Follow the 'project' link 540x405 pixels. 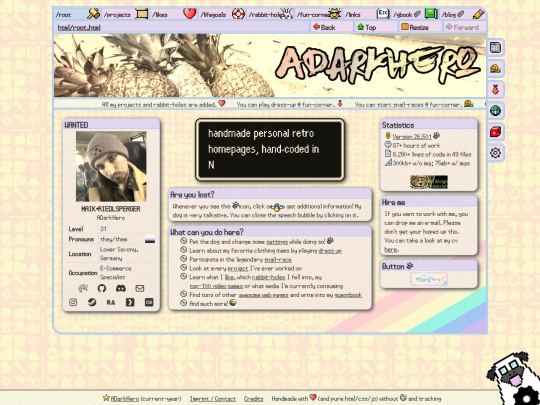[x=238, y=268]
